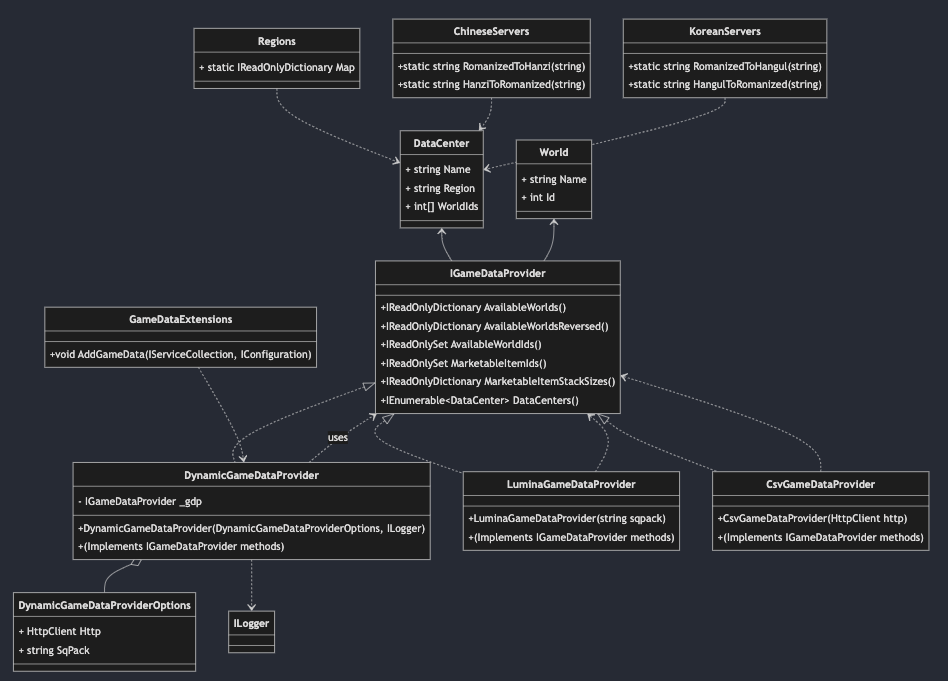Click the DynamicGameDataProviderOptions header
This screenshot has height=681, width=948.
point(104,605)
